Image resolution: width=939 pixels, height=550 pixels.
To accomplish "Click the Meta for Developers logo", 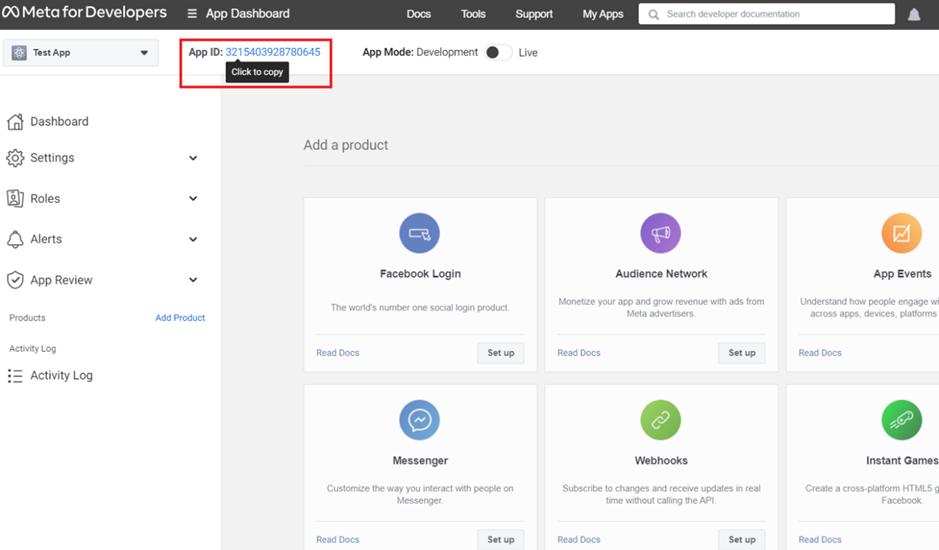I will (84, 13).
